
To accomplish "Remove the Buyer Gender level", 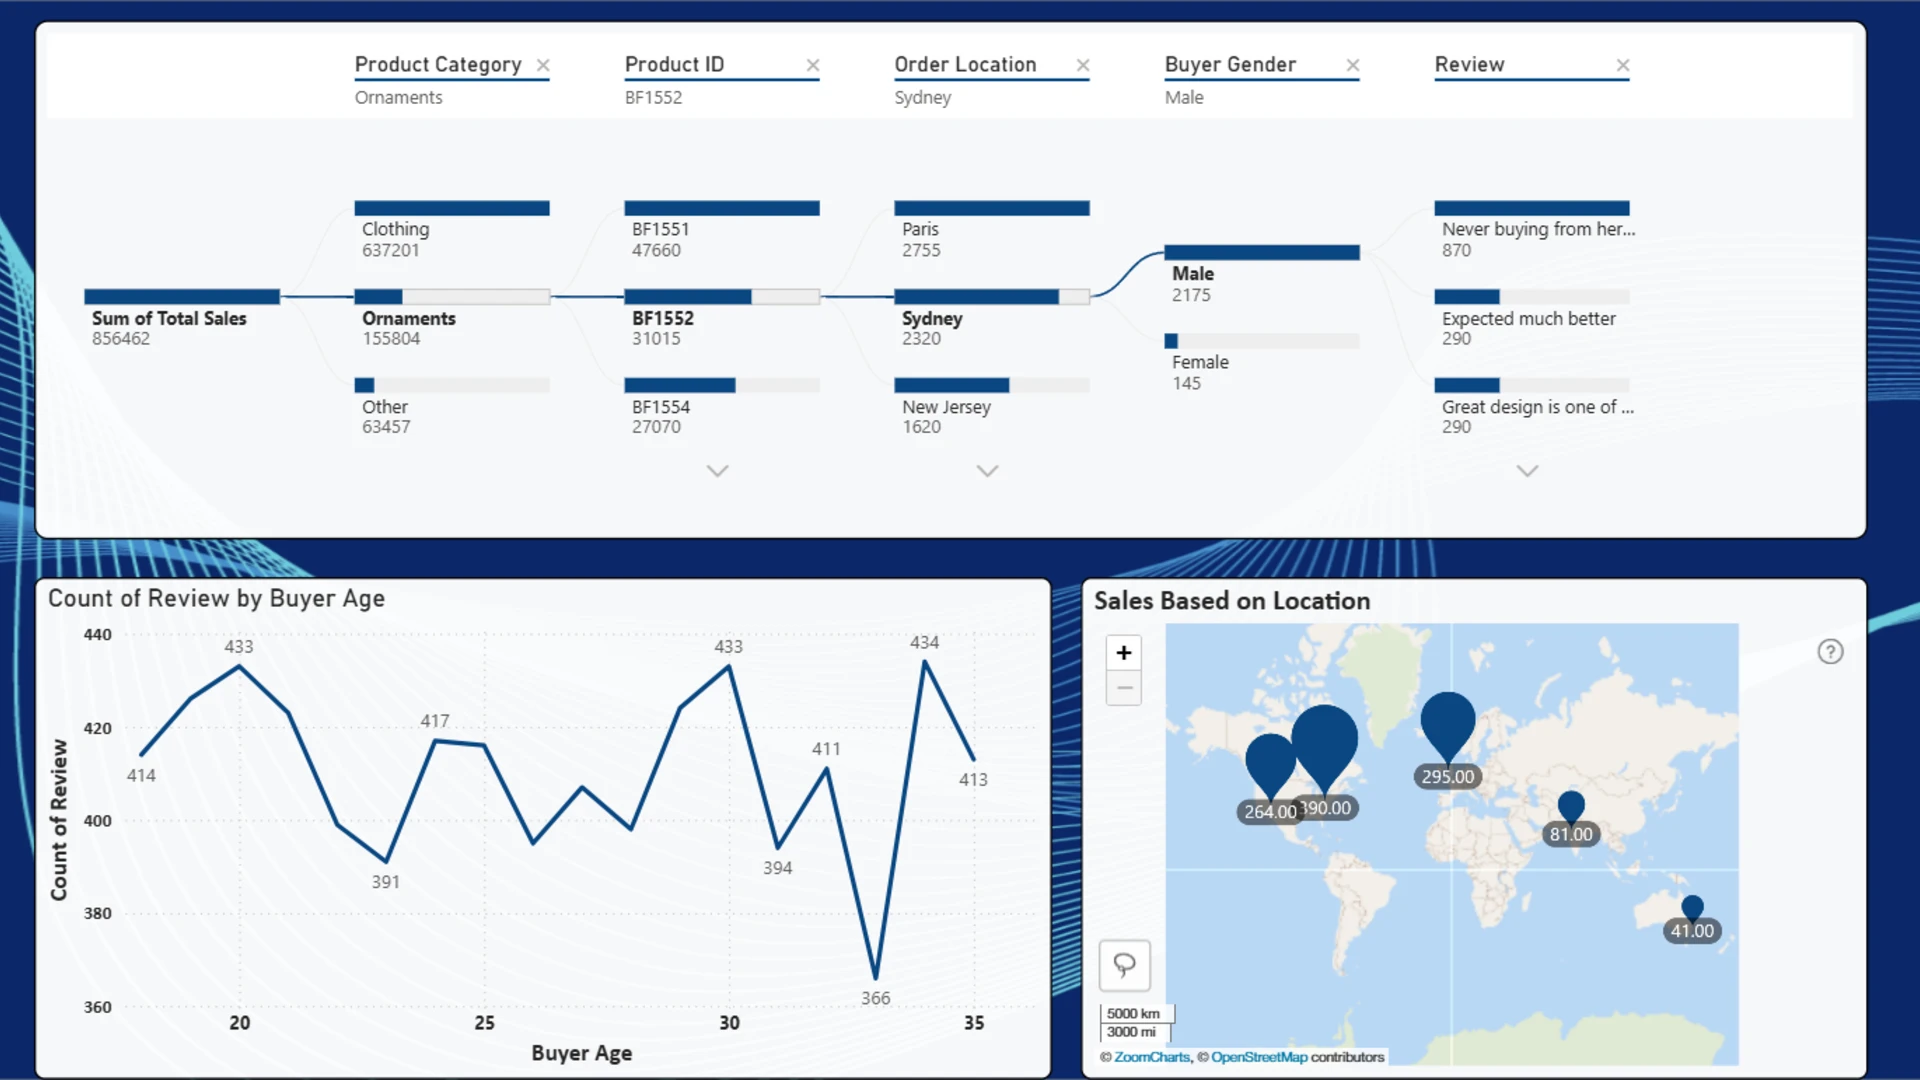I will pyautogui.click(x=1353, y=65).
